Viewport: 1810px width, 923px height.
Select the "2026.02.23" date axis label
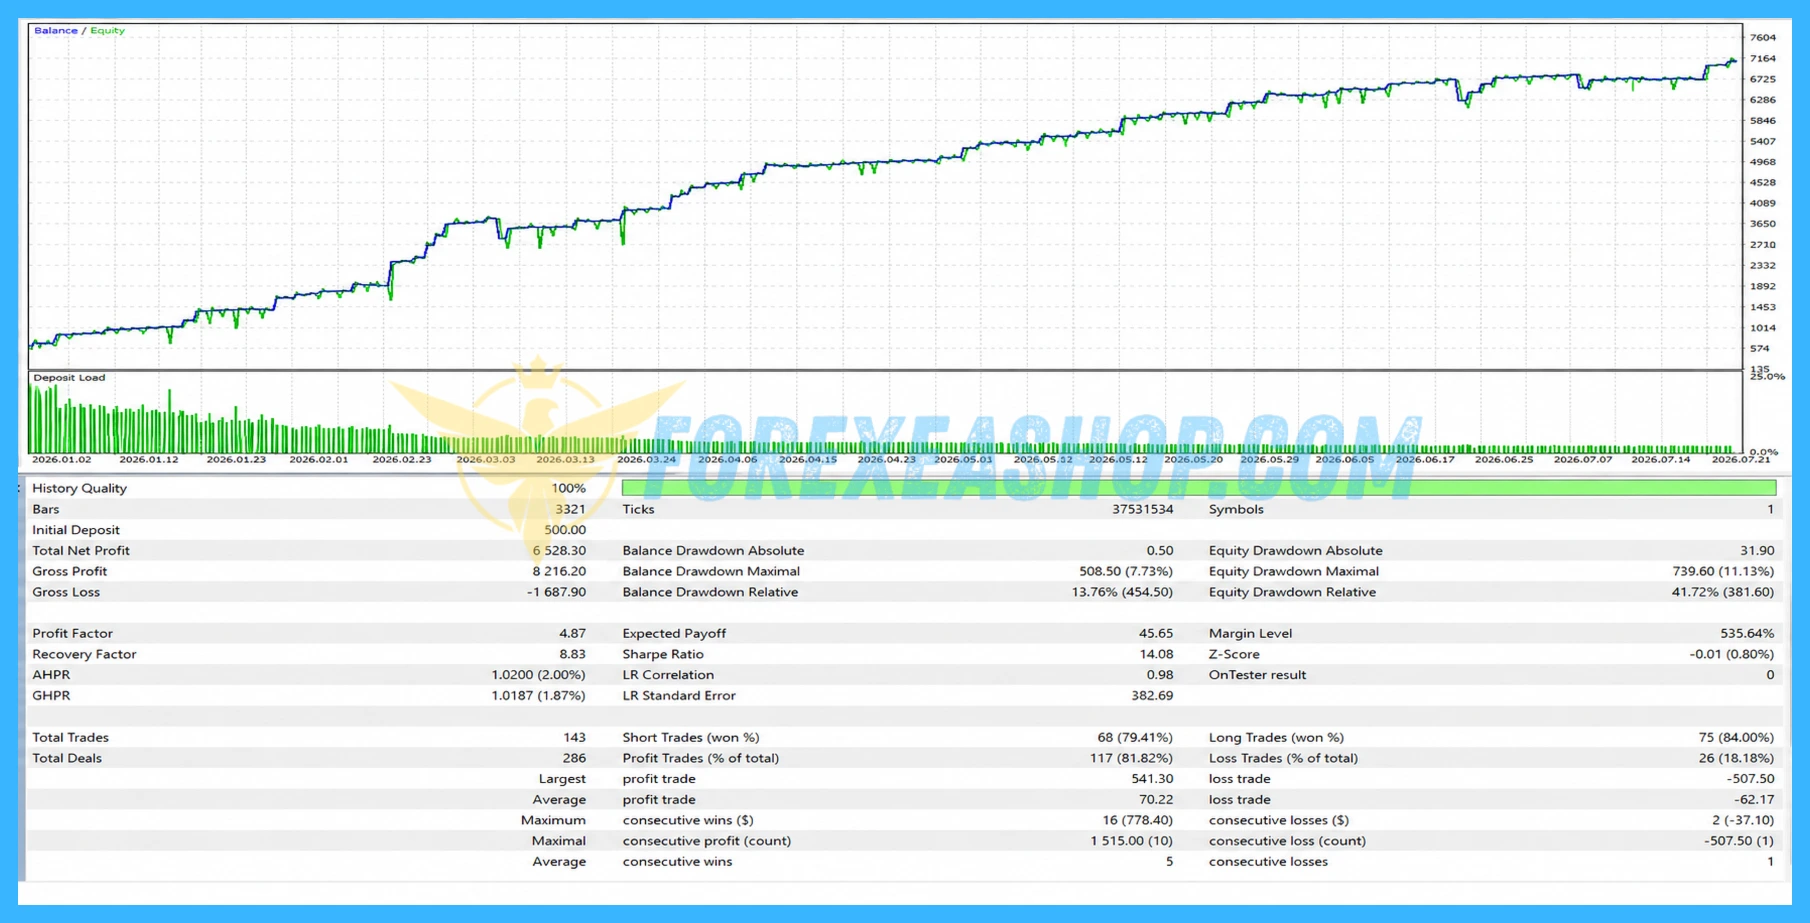point(402,460)
